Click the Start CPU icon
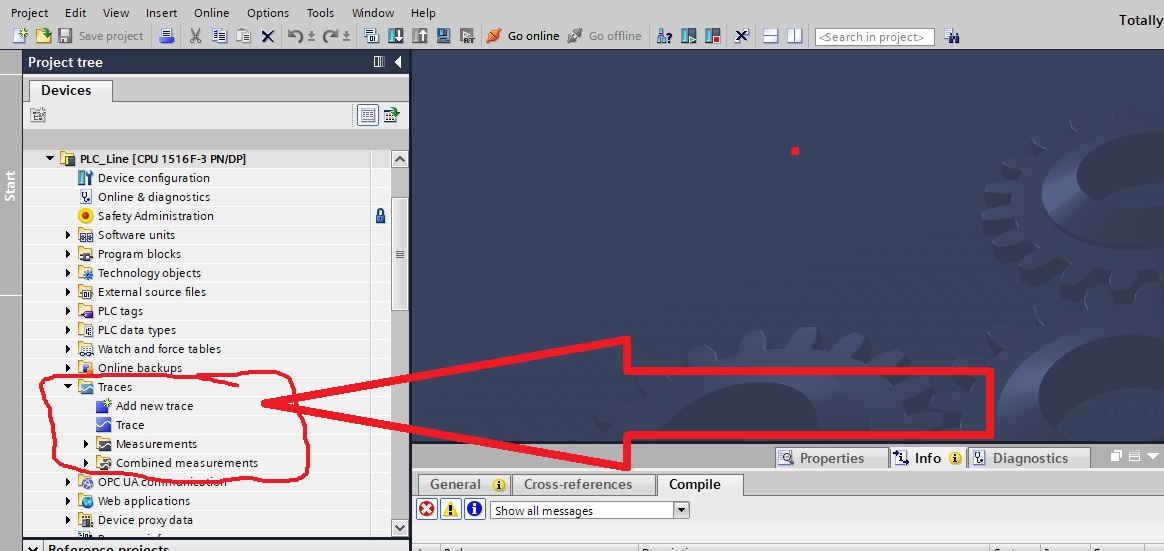Image resolution: width=1164 pixels, height=551 pixels. point(689,36)
